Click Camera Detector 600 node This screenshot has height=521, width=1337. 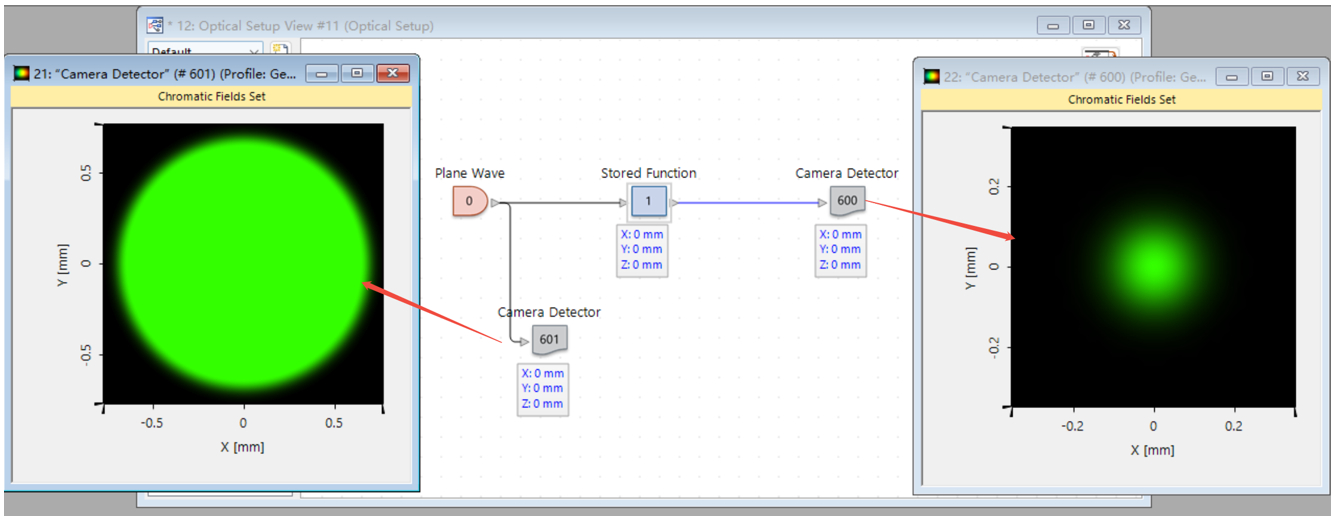[846, 201]
